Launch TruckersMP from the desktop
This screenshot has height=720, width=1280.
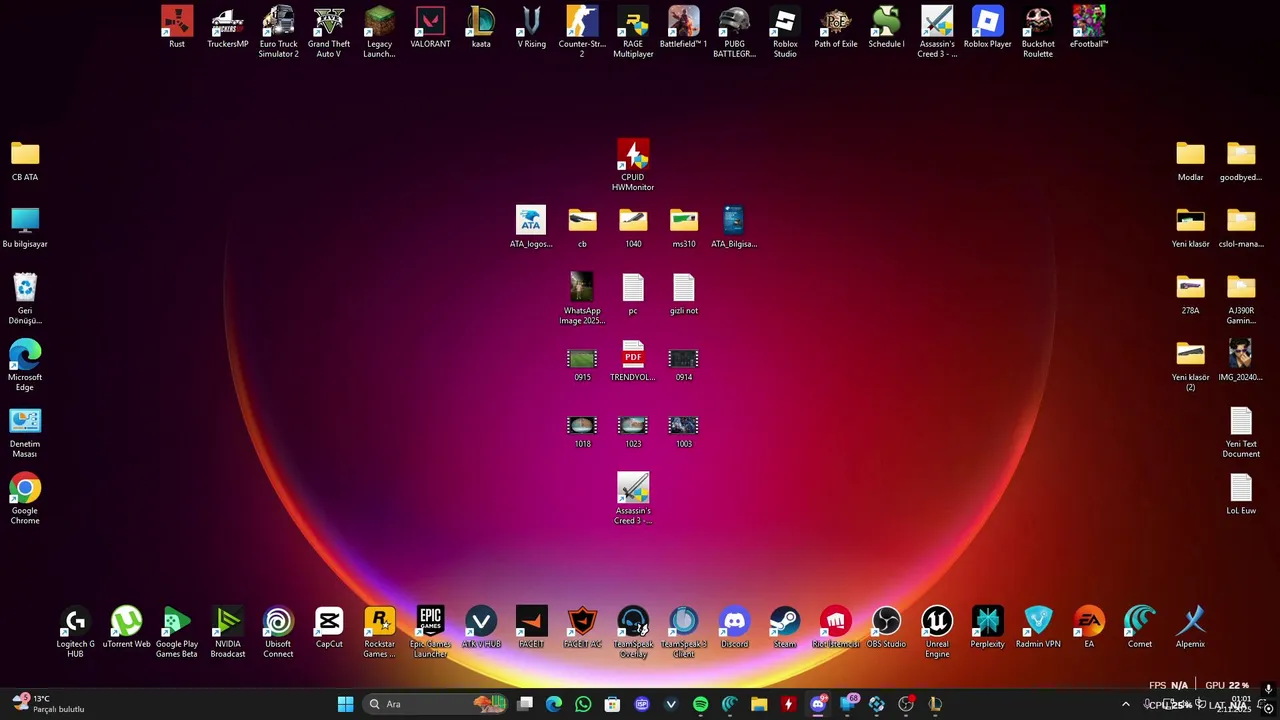pos(227,27)
